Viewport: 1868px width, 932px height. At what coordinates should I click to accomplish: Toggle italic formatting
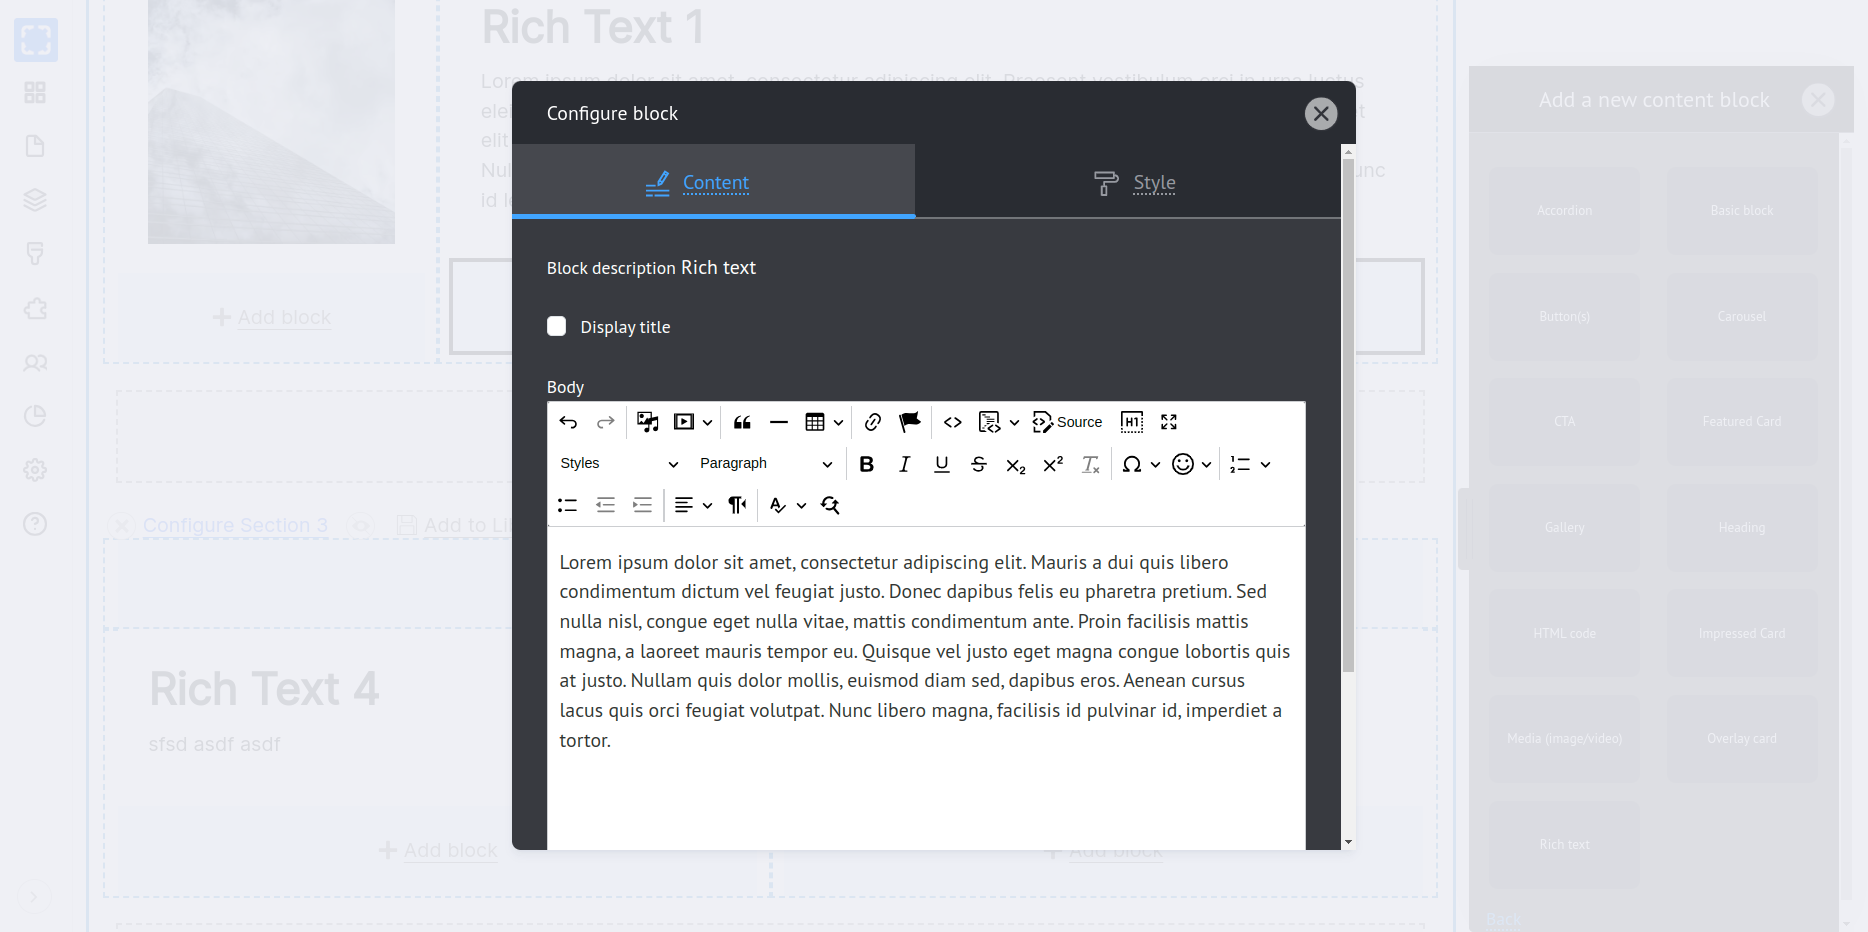pos(904,464)
